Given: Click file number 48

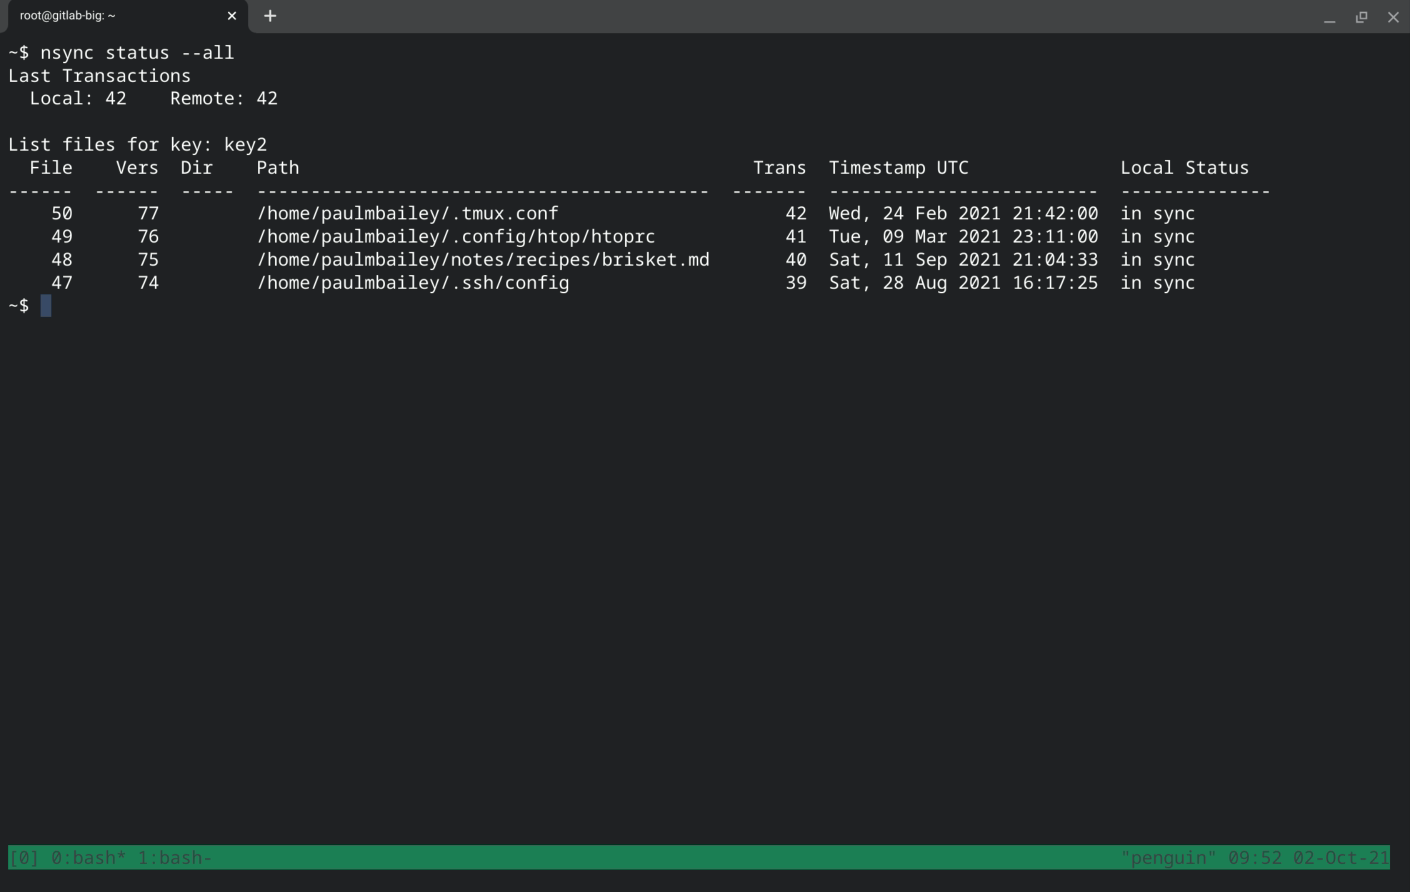Looking at the screenshot, I should click(62, 260).
